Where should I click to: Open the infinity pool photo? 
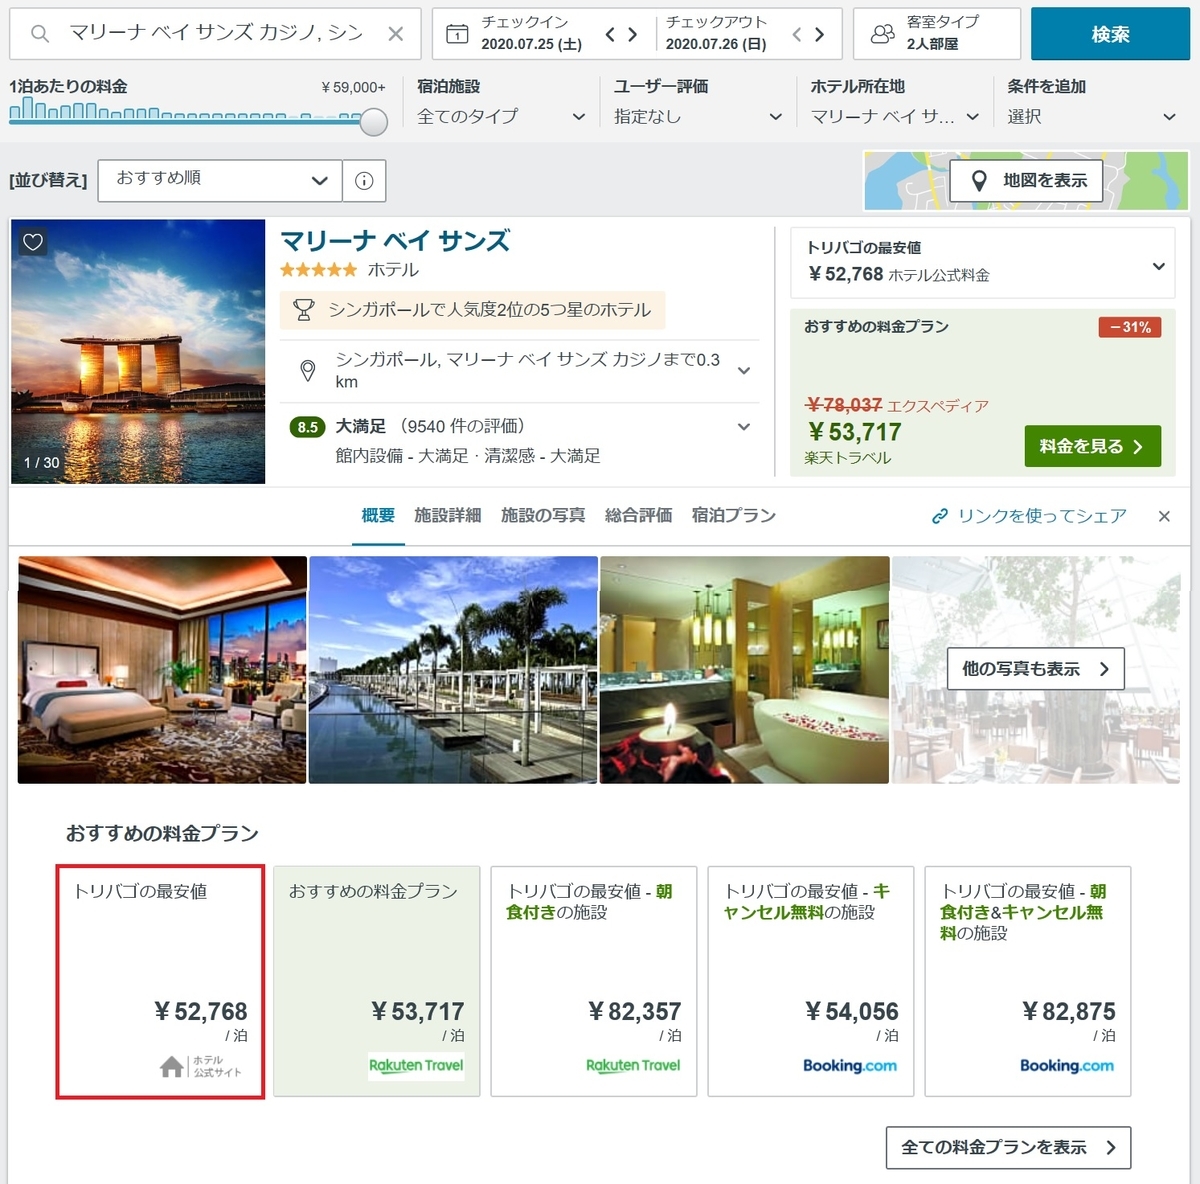[x=453, y=670]
